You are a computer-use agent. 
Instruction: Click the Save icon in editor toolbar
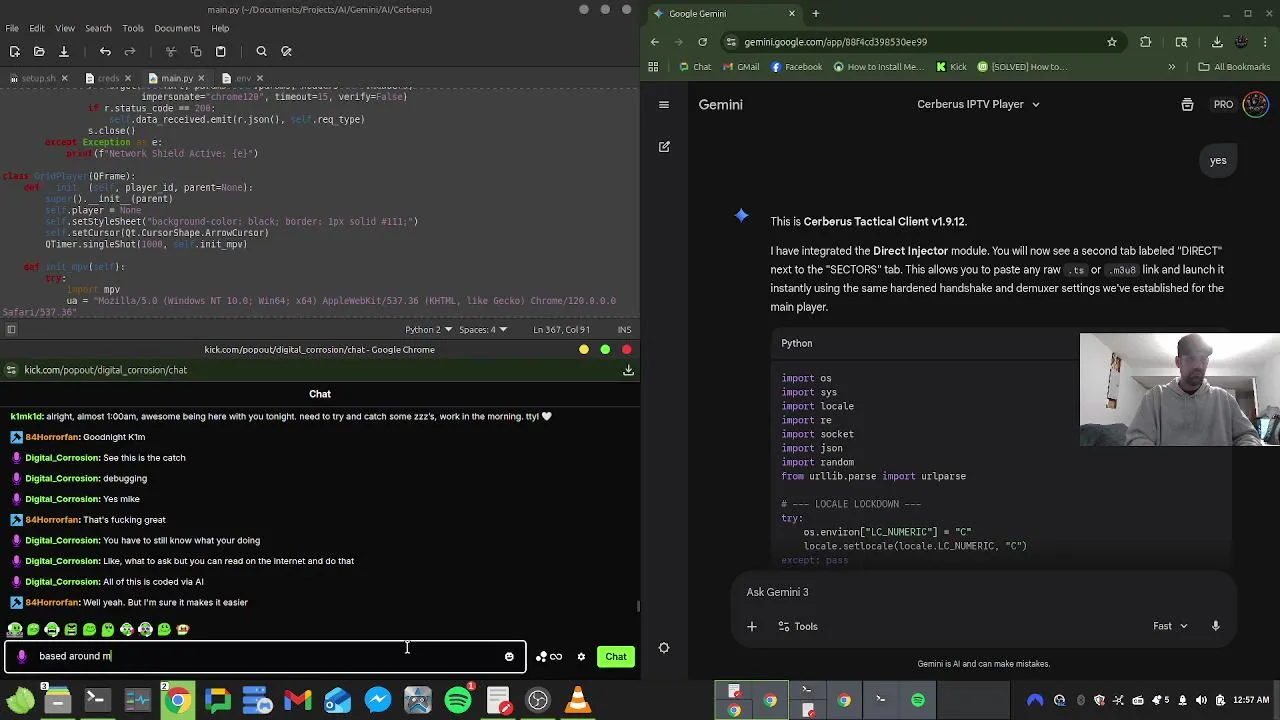click(64, 51)
